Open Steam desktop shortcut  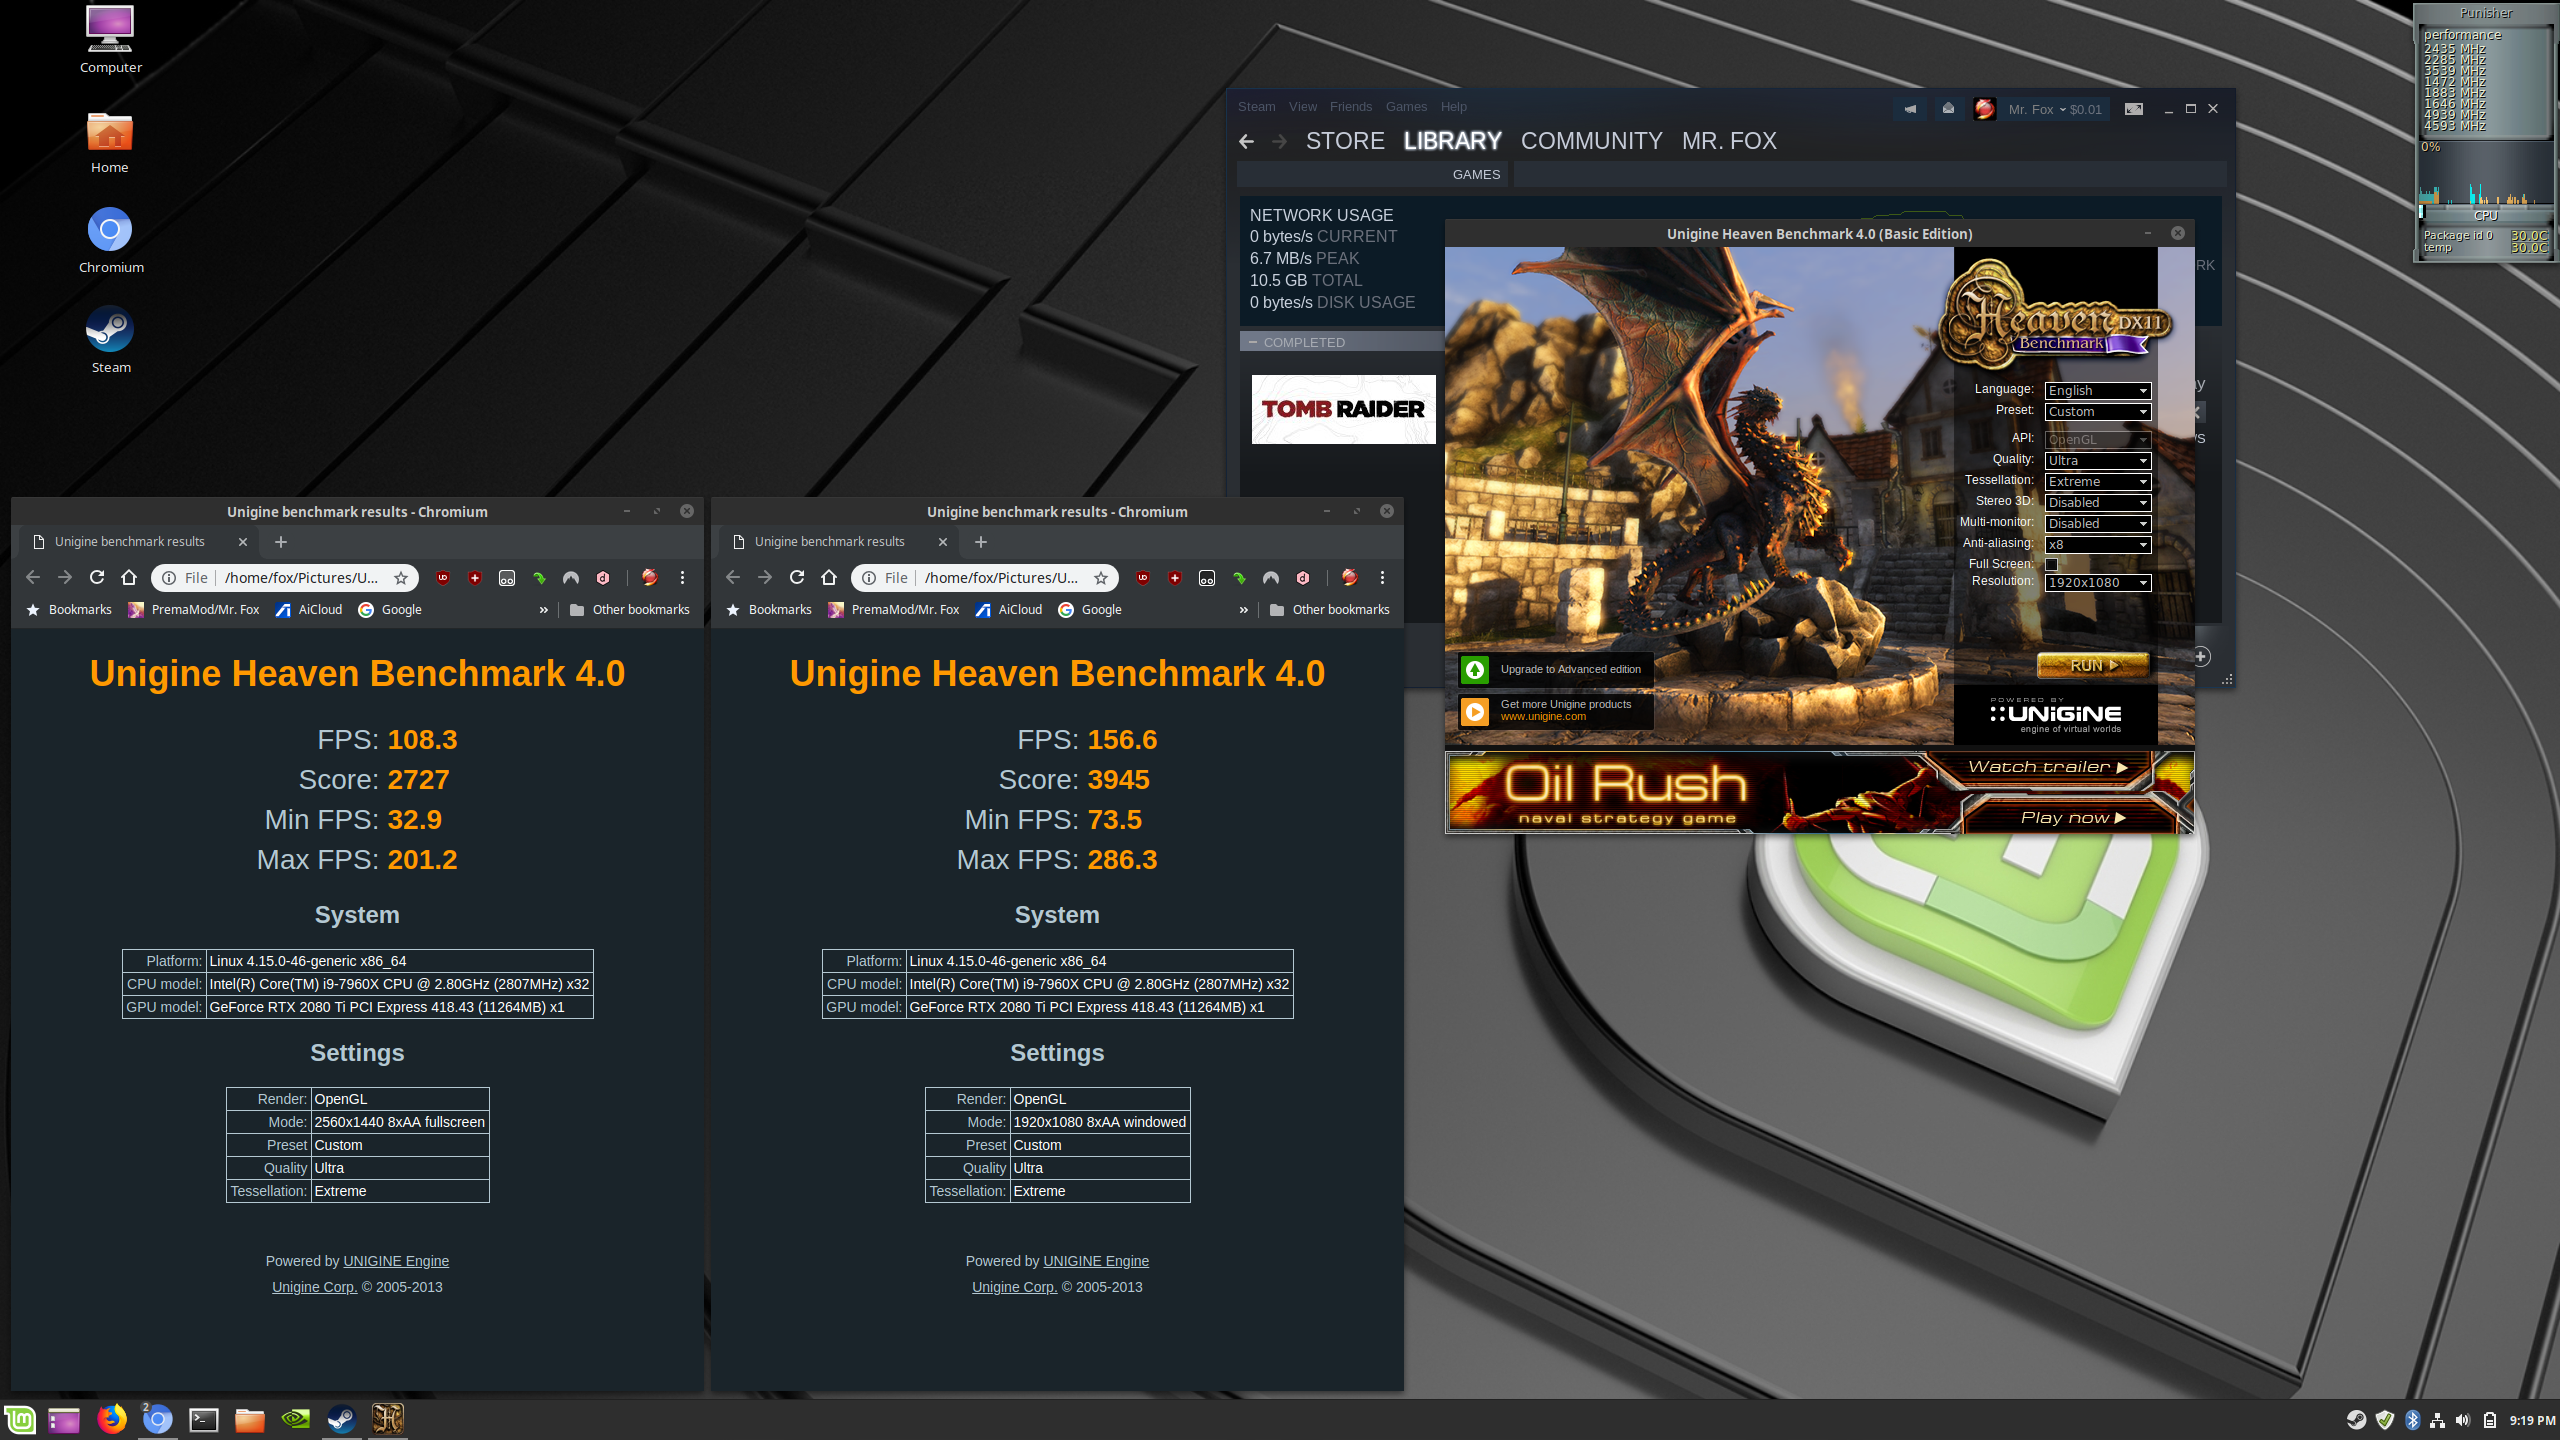click(x=110, y=340)
